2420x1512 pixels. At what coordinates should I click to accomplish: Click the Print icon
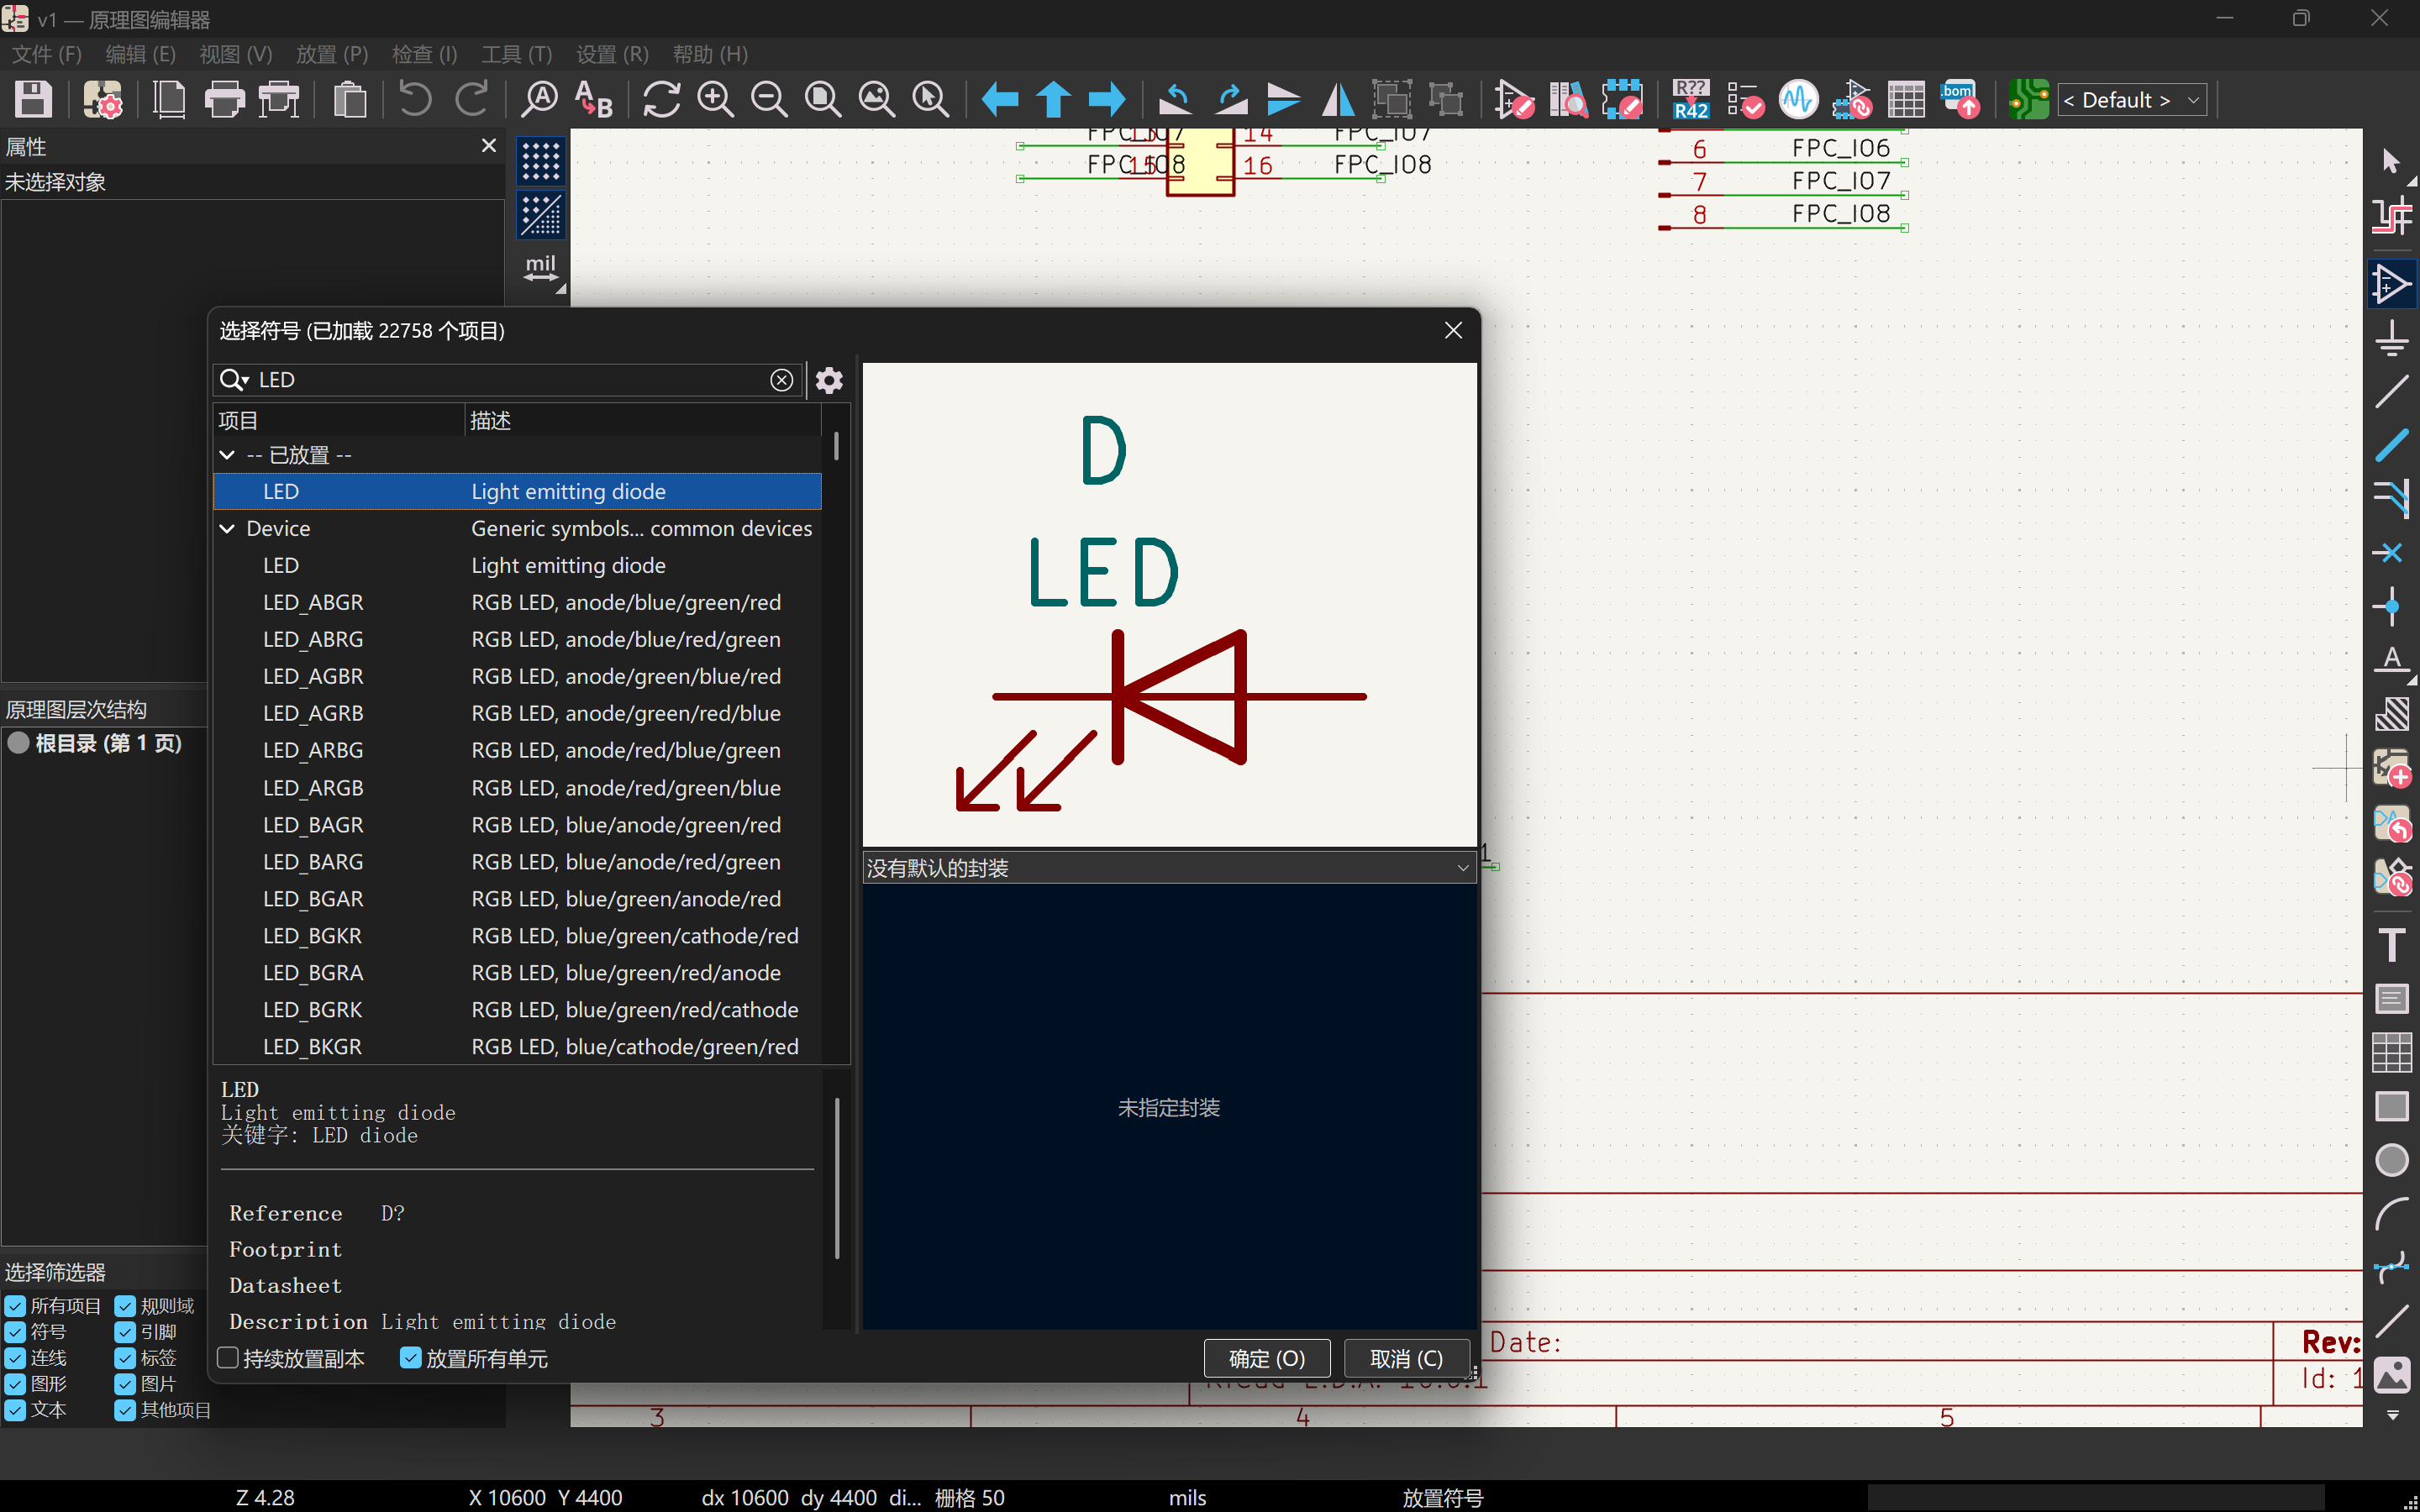224,100
